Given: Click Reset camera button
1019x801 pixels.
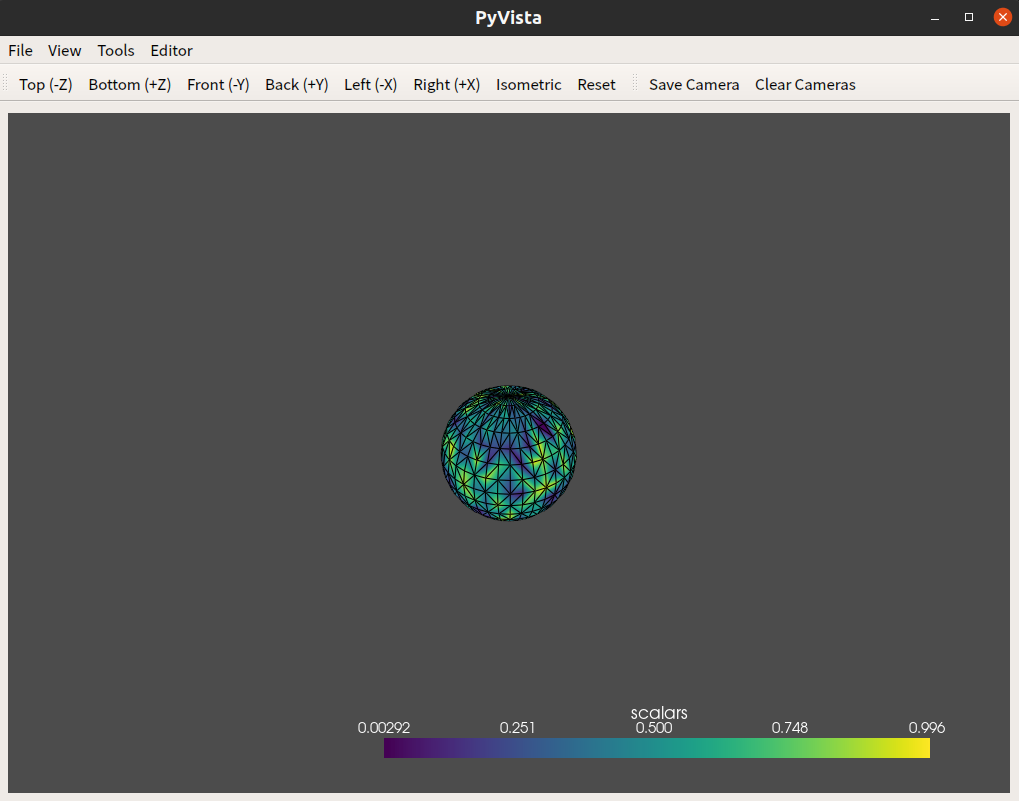Looking at the screenshot, I should coord(596,84).
